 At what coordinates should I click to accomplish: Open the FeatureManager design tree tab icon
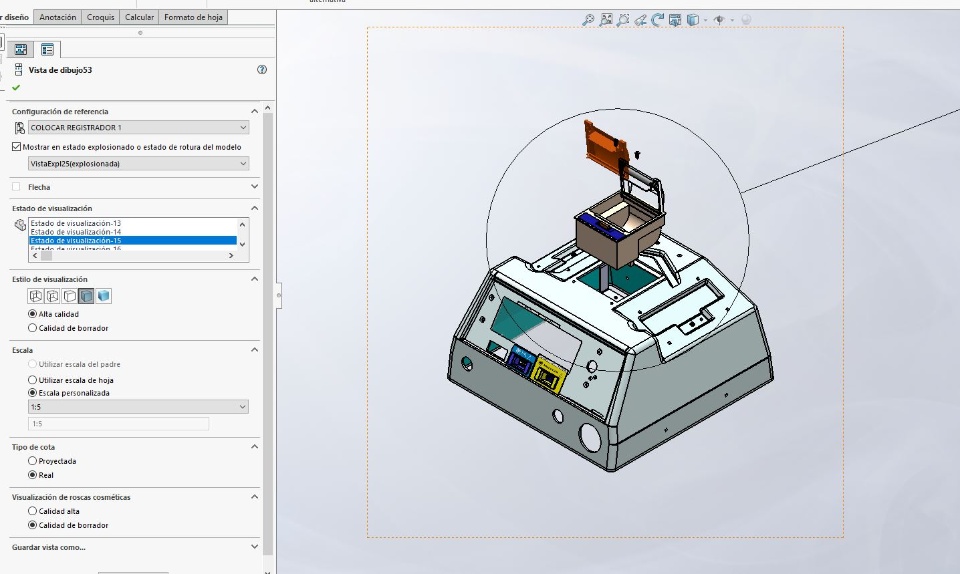coord(21,50)
